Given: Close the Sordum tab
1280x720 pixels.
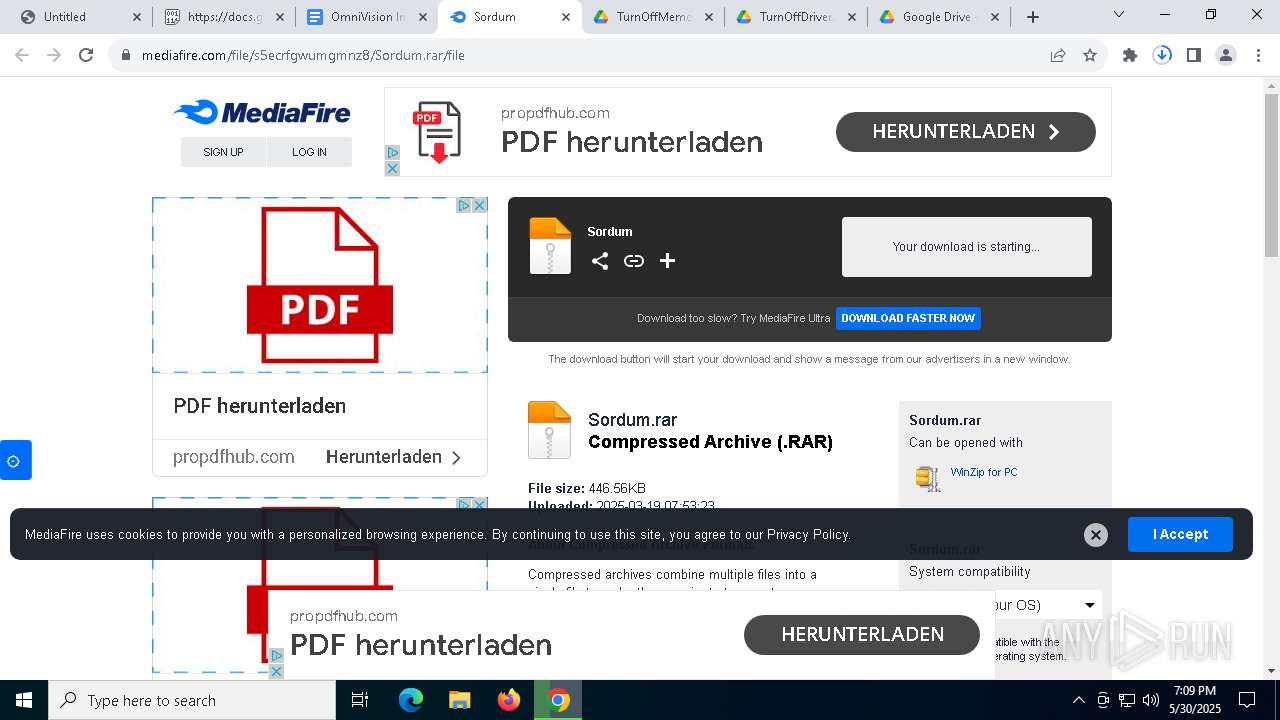Looking at the screenshot, I should (566, 17).
